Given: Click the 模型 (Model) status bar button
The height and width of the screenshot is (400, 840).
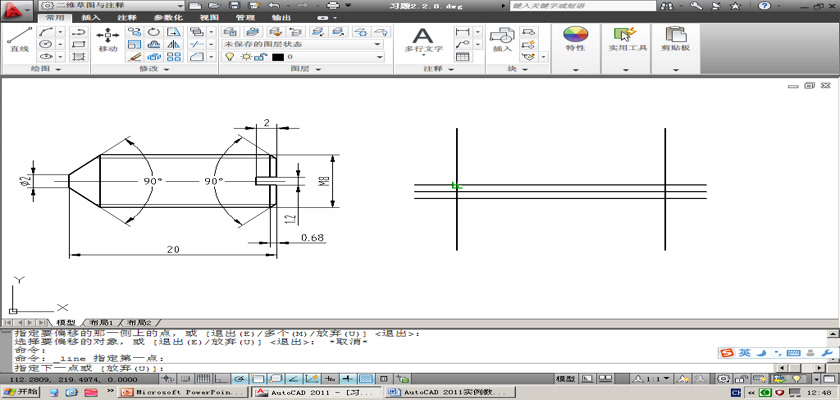Looking at the screenshot, I should [x=566, y=379].
